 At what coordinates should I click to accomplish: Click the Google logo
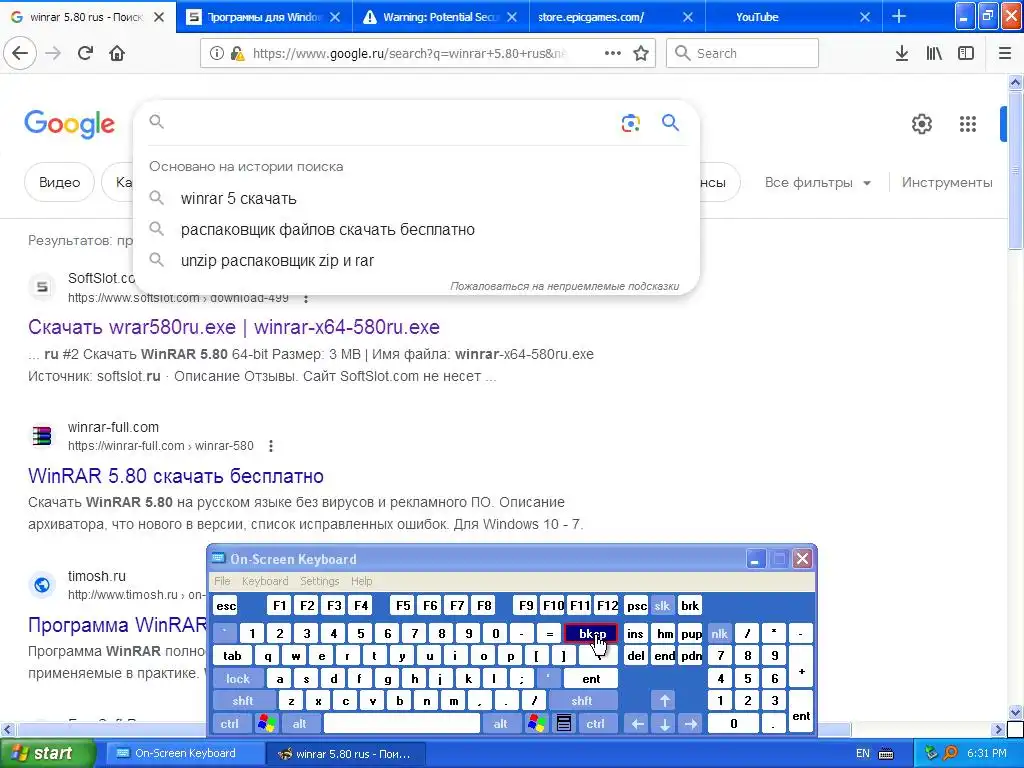[69, 124]
